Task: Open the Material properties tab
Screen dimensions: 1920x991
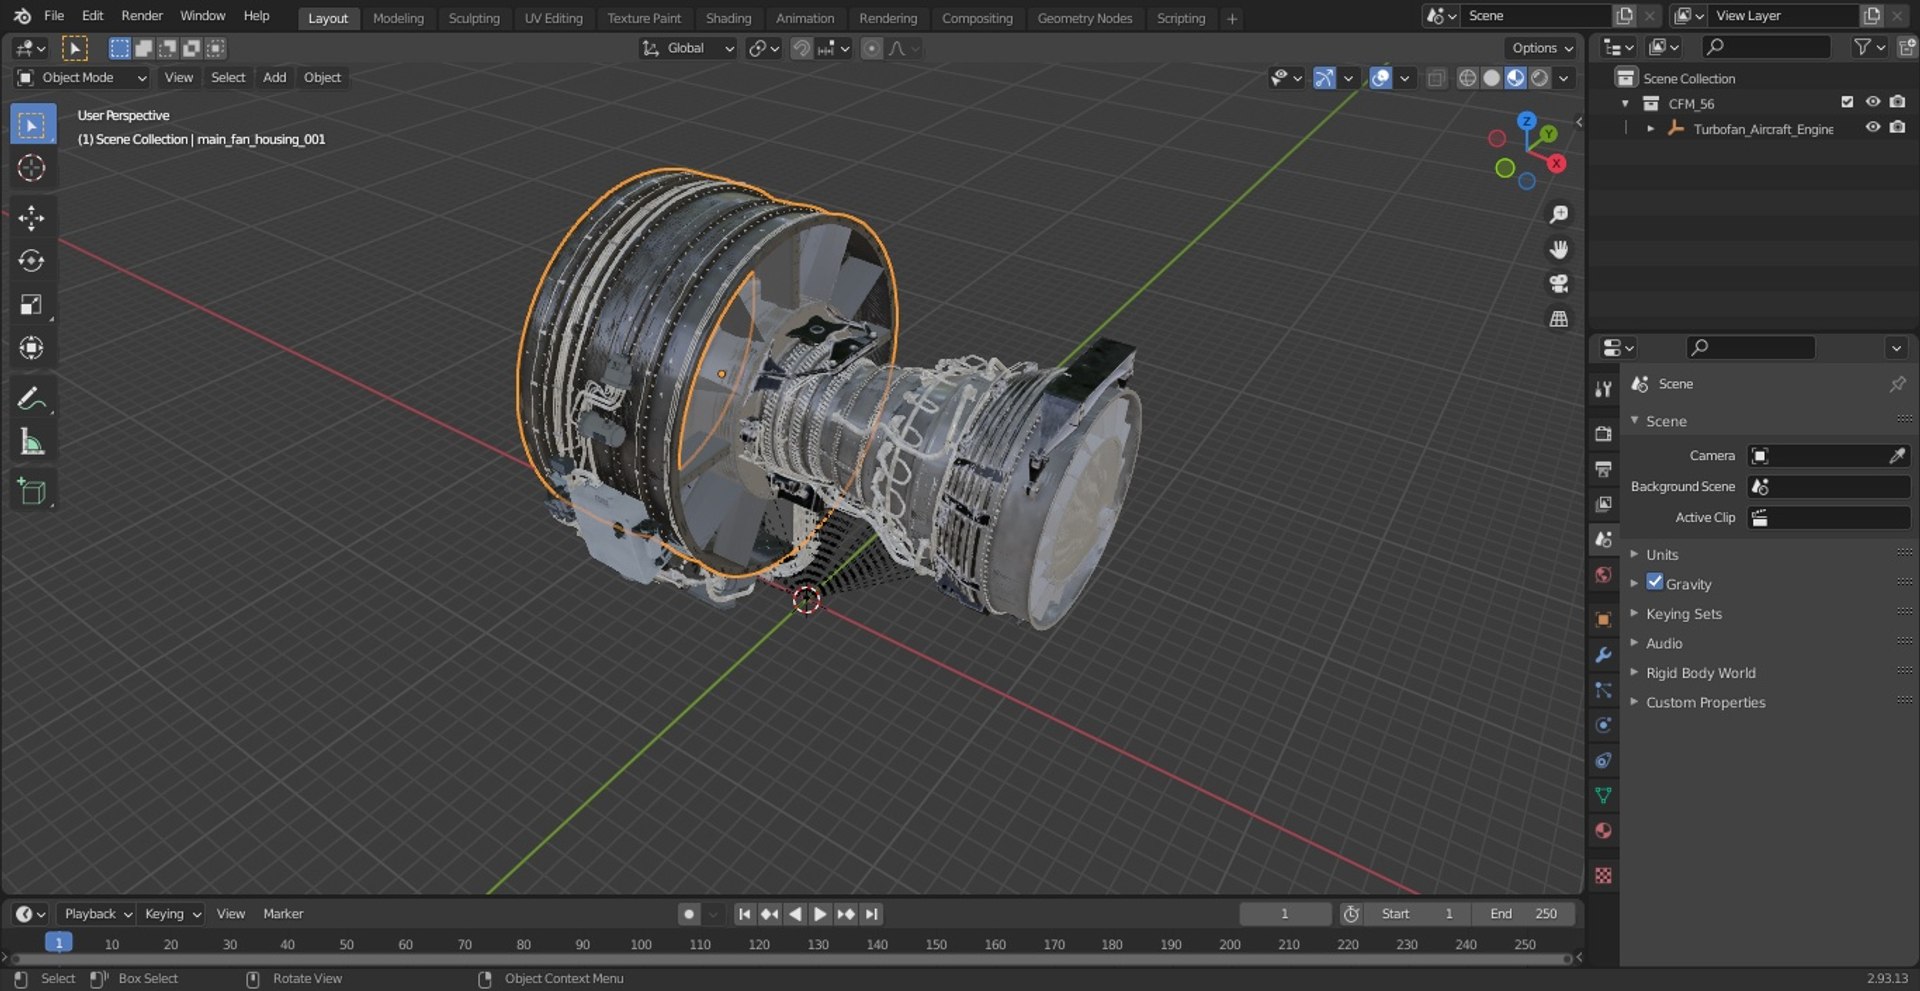Action: tap(1603, 831)
